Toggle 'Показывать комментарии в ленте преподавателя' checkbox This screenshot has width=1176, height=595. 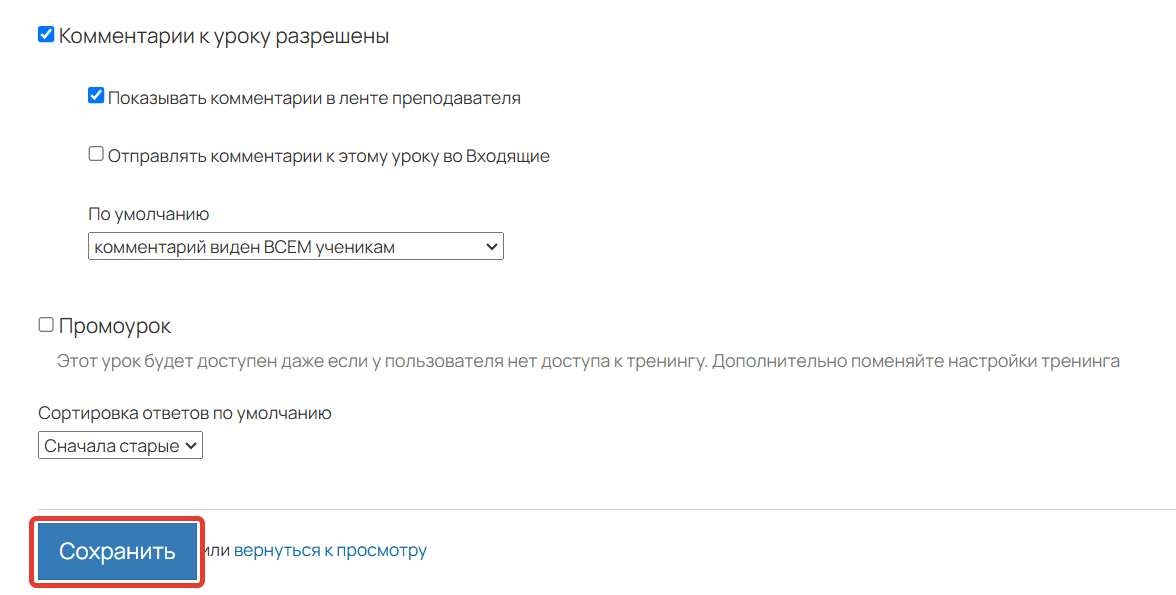click(96, 96)
